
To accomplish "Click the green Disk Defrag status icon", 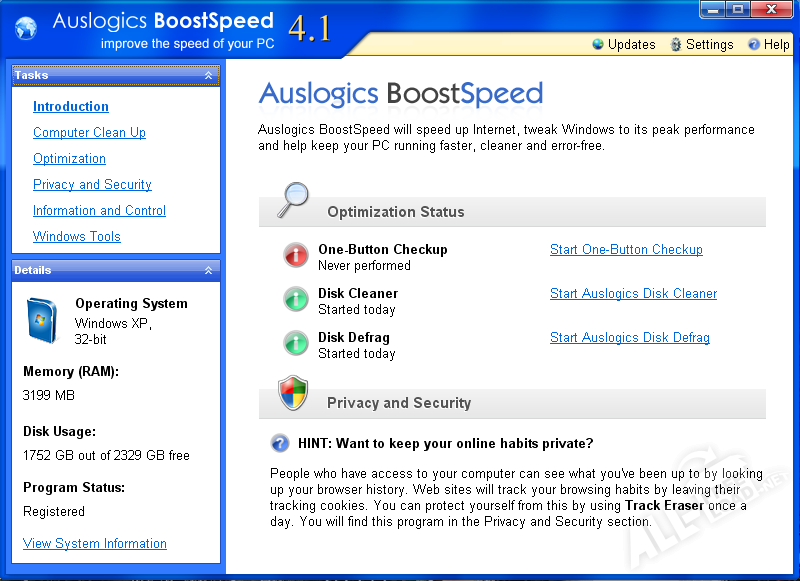I will (296, 344).
